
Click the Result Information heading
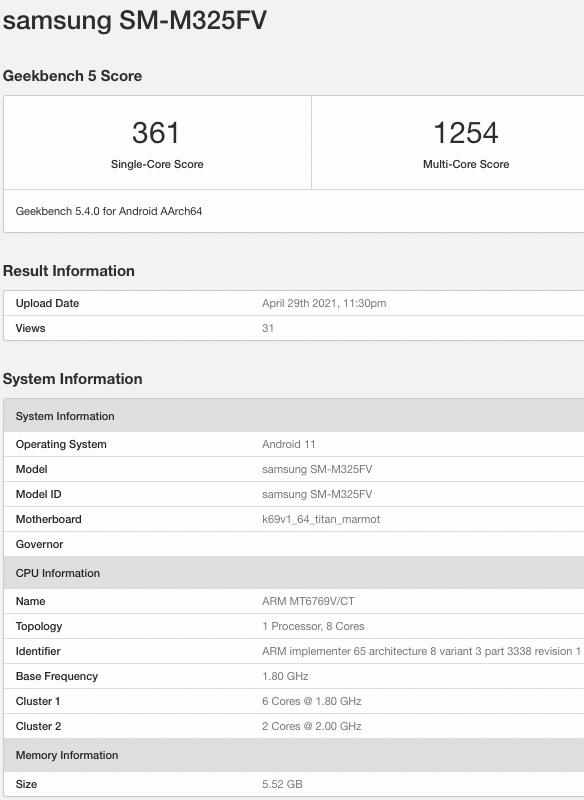pos(69,271)
